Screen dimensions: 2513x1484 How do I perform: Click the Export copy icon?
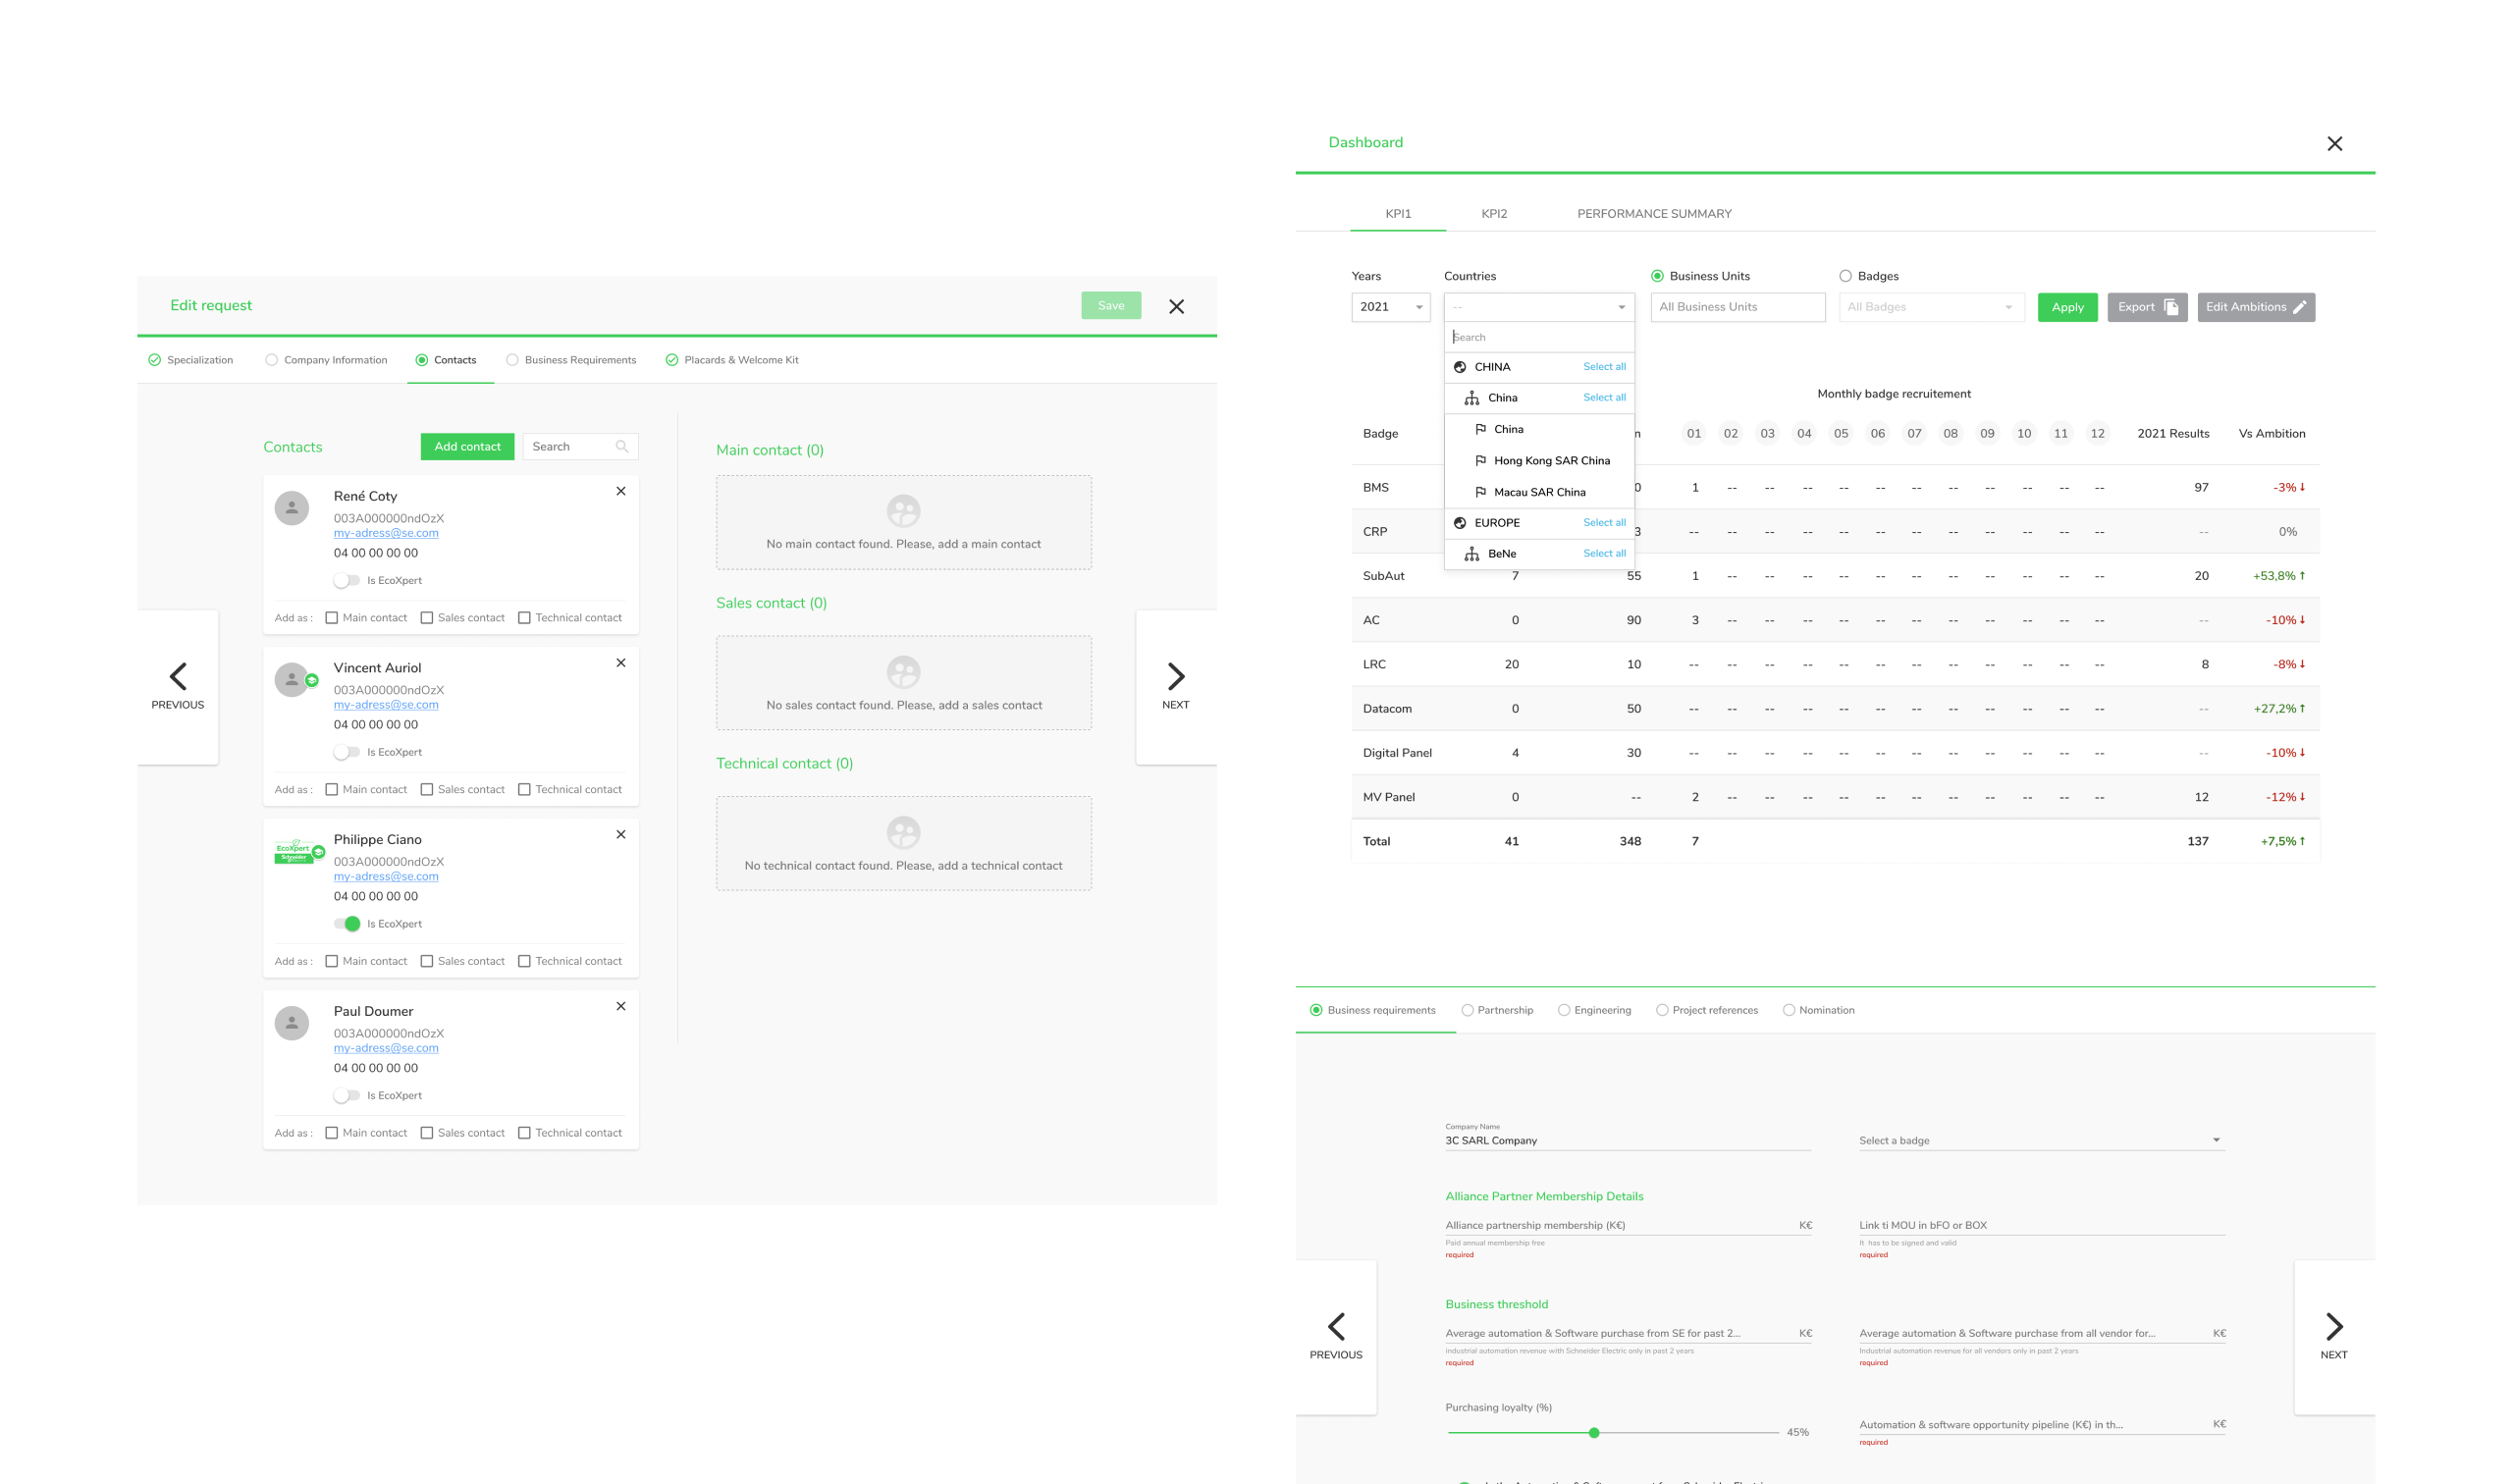pyautogui.click(x=2171, y=307)
